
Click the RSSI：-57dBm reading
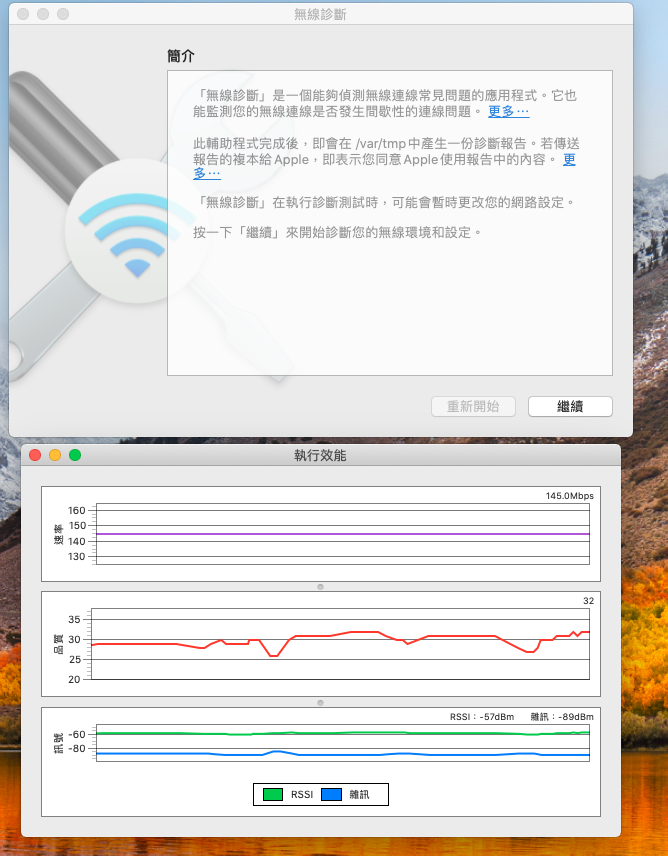[x=482, y=717]
